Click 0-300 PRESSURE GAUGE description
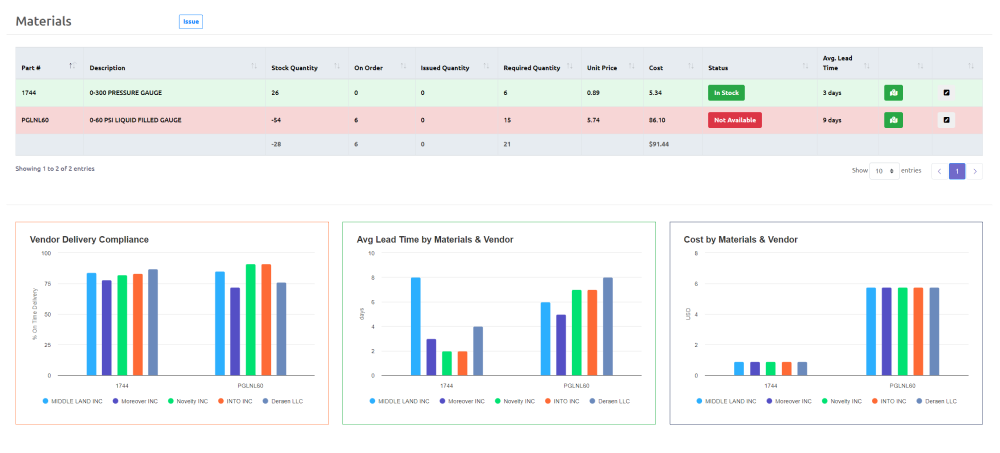1000x453 pixels. [x=126, y=93]
